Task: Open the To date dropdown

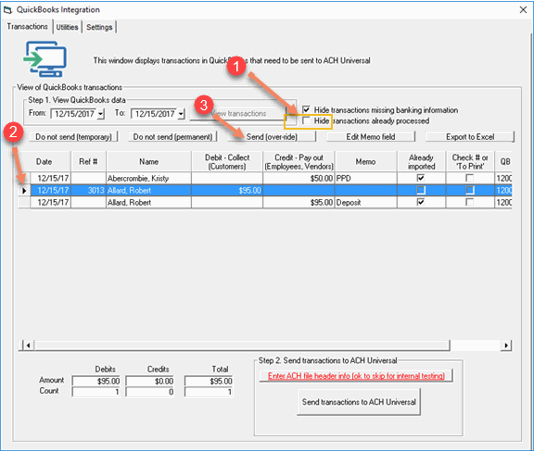Action: tap(181, 114)
